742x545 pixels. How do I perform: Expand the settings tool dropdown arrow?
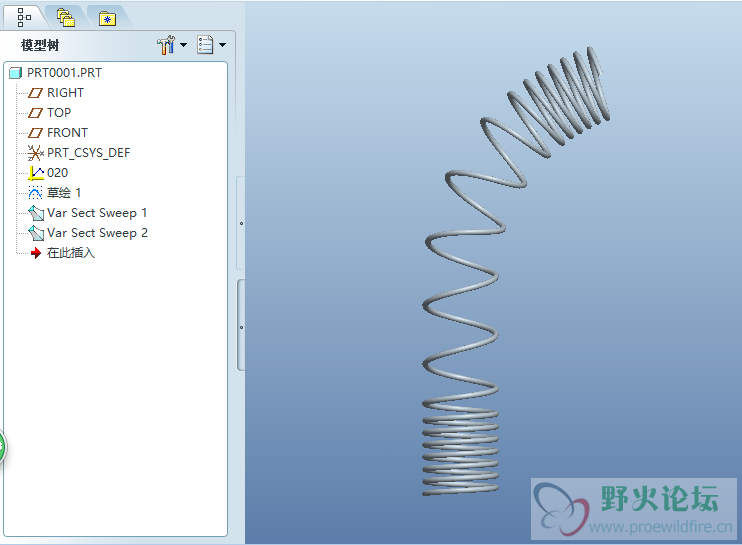point(184,45)
